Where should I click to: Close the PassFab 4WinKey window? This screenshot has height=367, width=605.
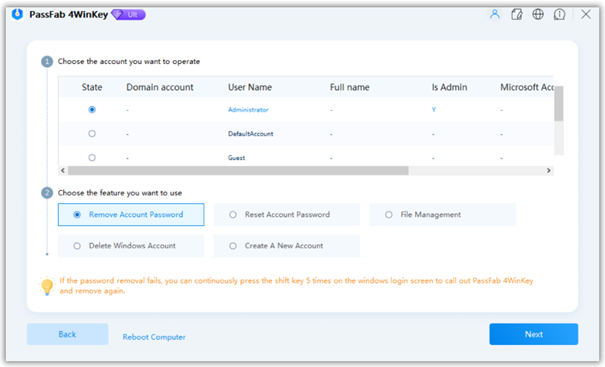[x=586, y=14]
